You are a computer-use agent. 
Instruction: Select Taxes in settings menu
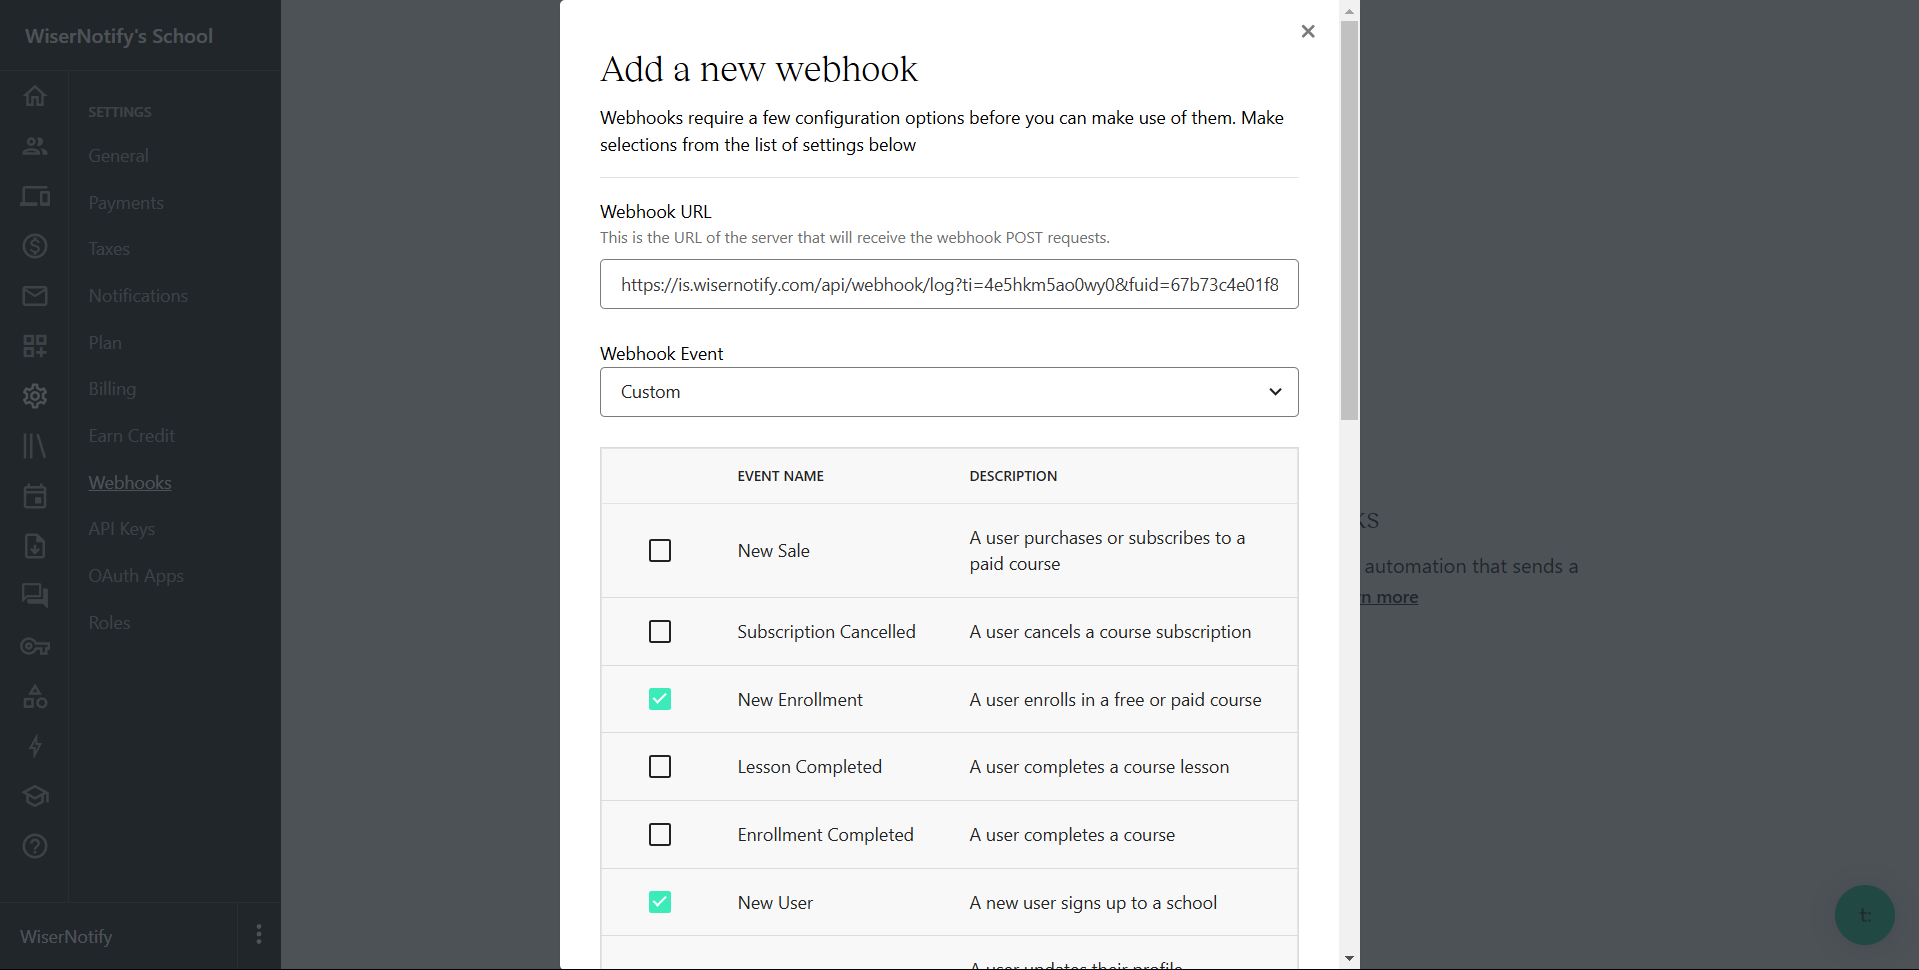click(109, 249)
